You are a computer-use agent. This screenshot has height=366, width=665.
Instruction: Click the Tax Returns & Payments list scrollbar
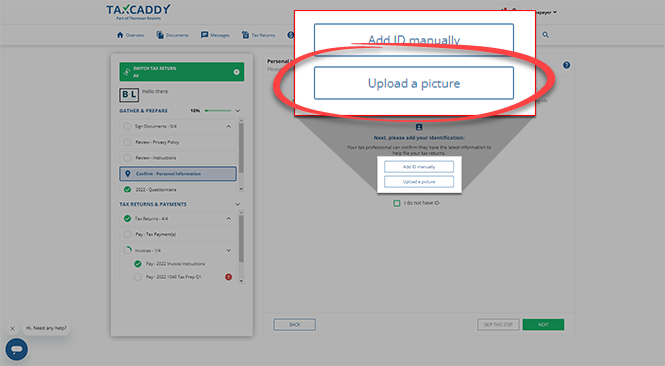tap(241, 238)
